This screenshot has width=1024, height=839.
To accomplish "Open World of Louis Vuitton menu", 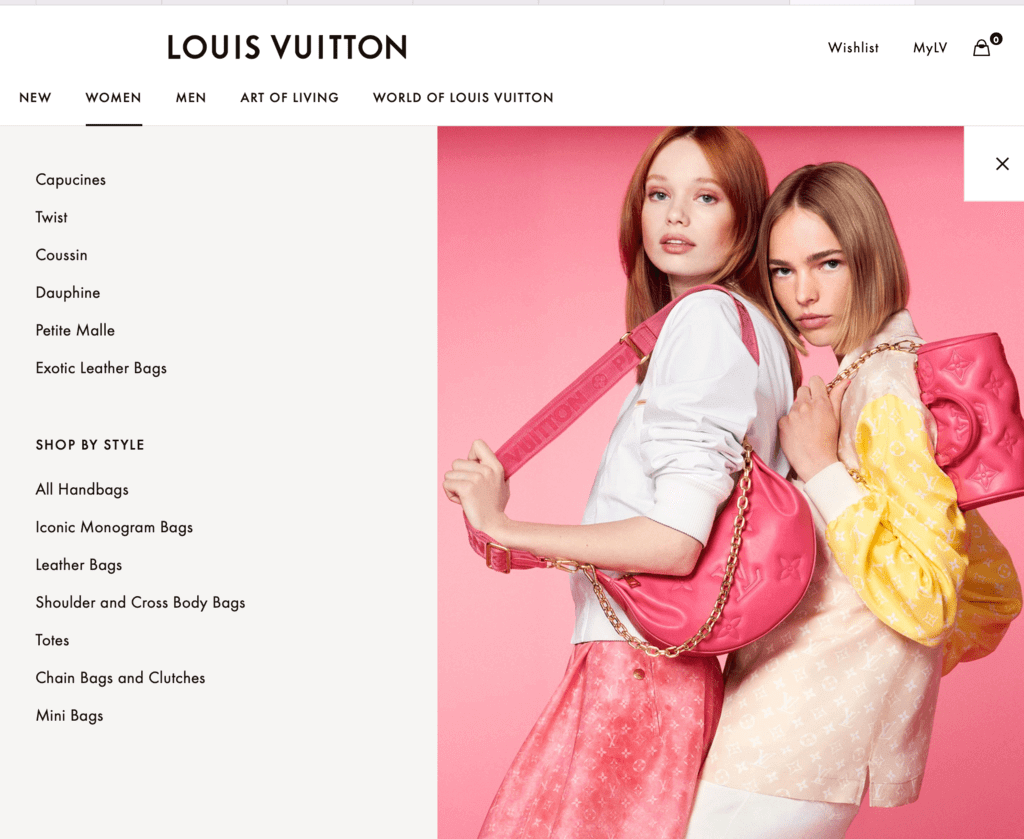I will 463,97.
